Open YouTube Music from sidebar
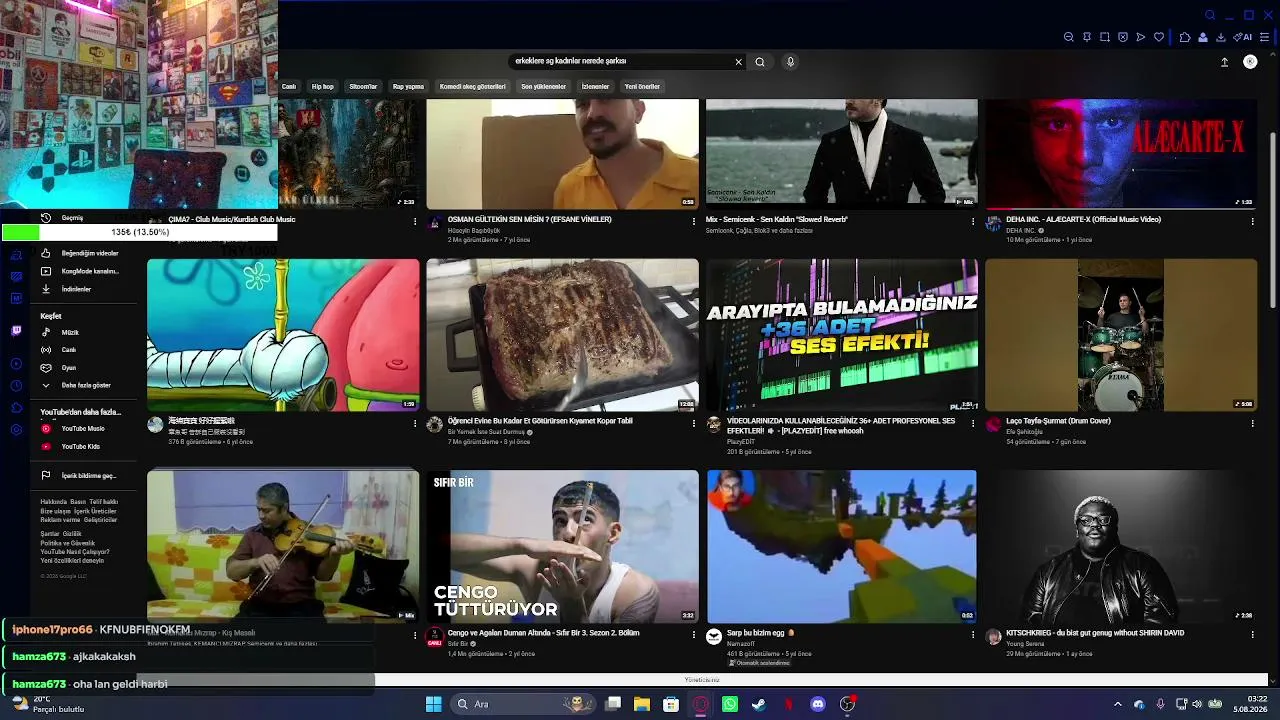Image resolution: width=1280 pixels, height=720 pixels. (x=85, y=428)
